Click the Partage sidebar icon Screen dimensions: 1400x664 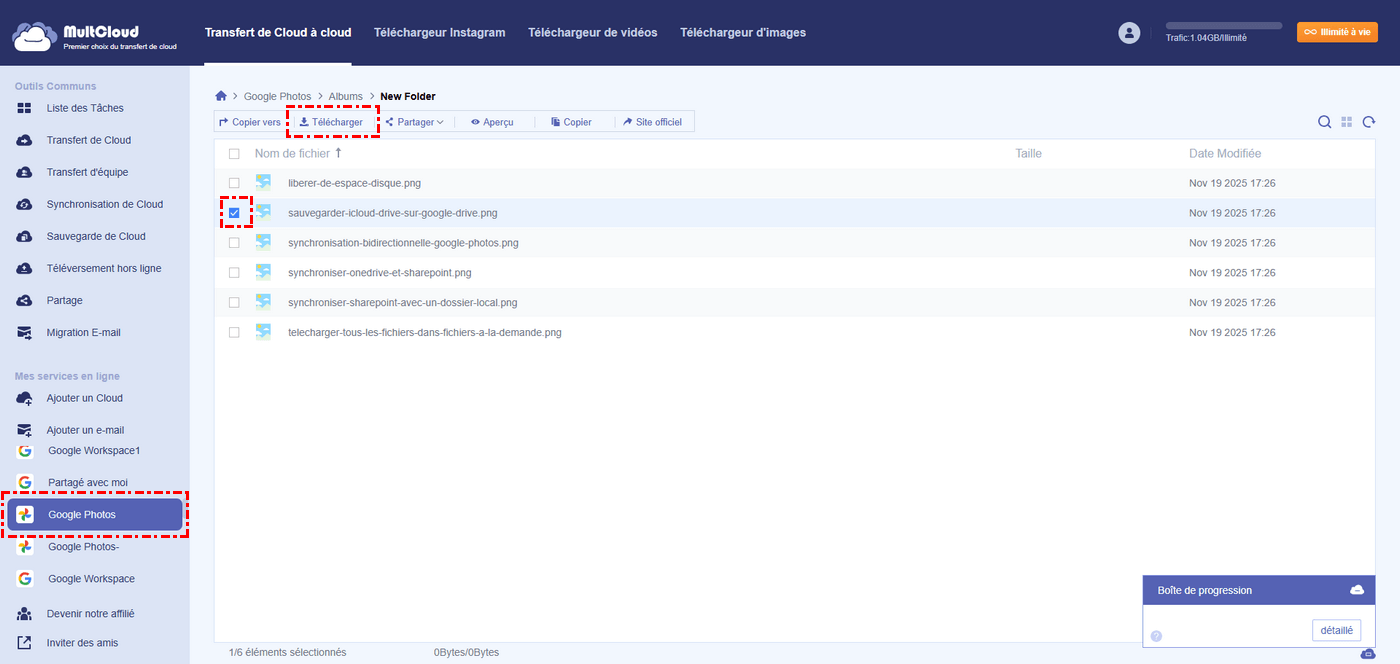point(24,300)
